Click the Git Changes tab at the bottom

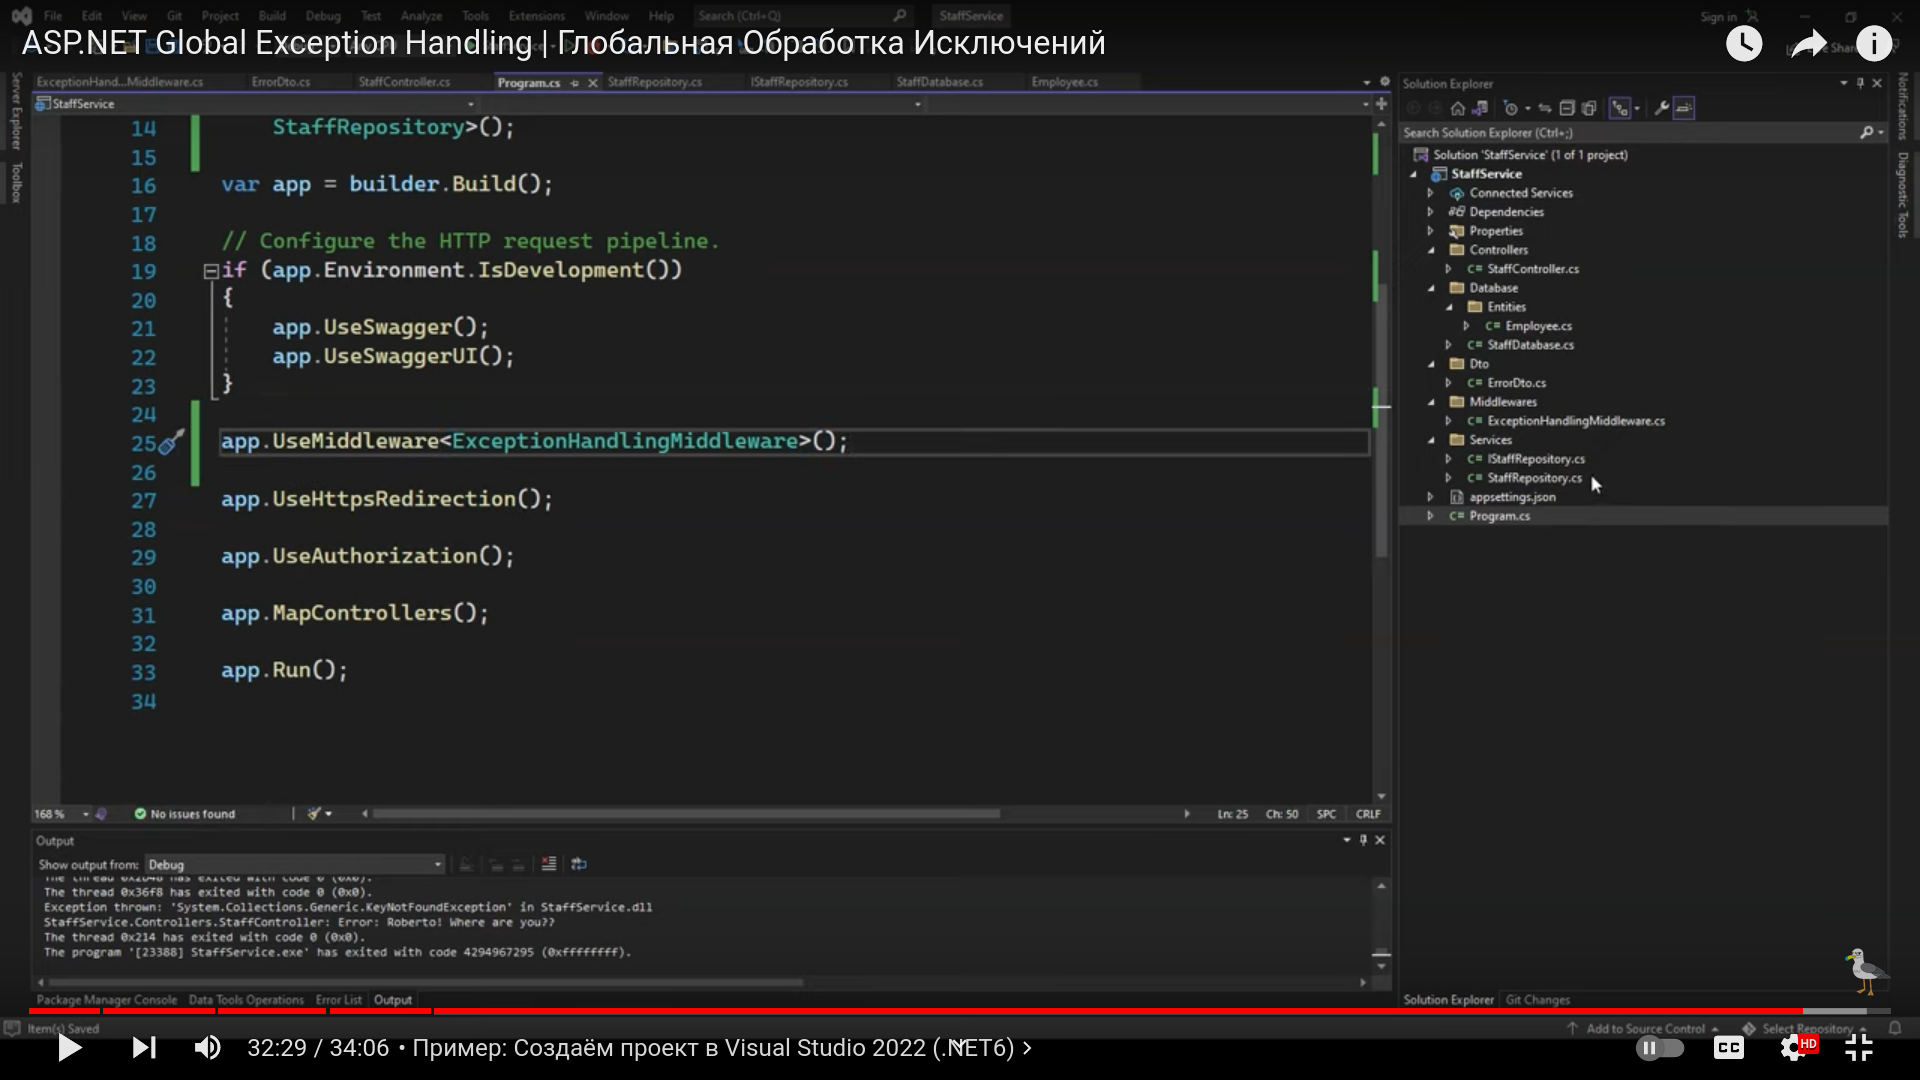(x=1537, y=999)
